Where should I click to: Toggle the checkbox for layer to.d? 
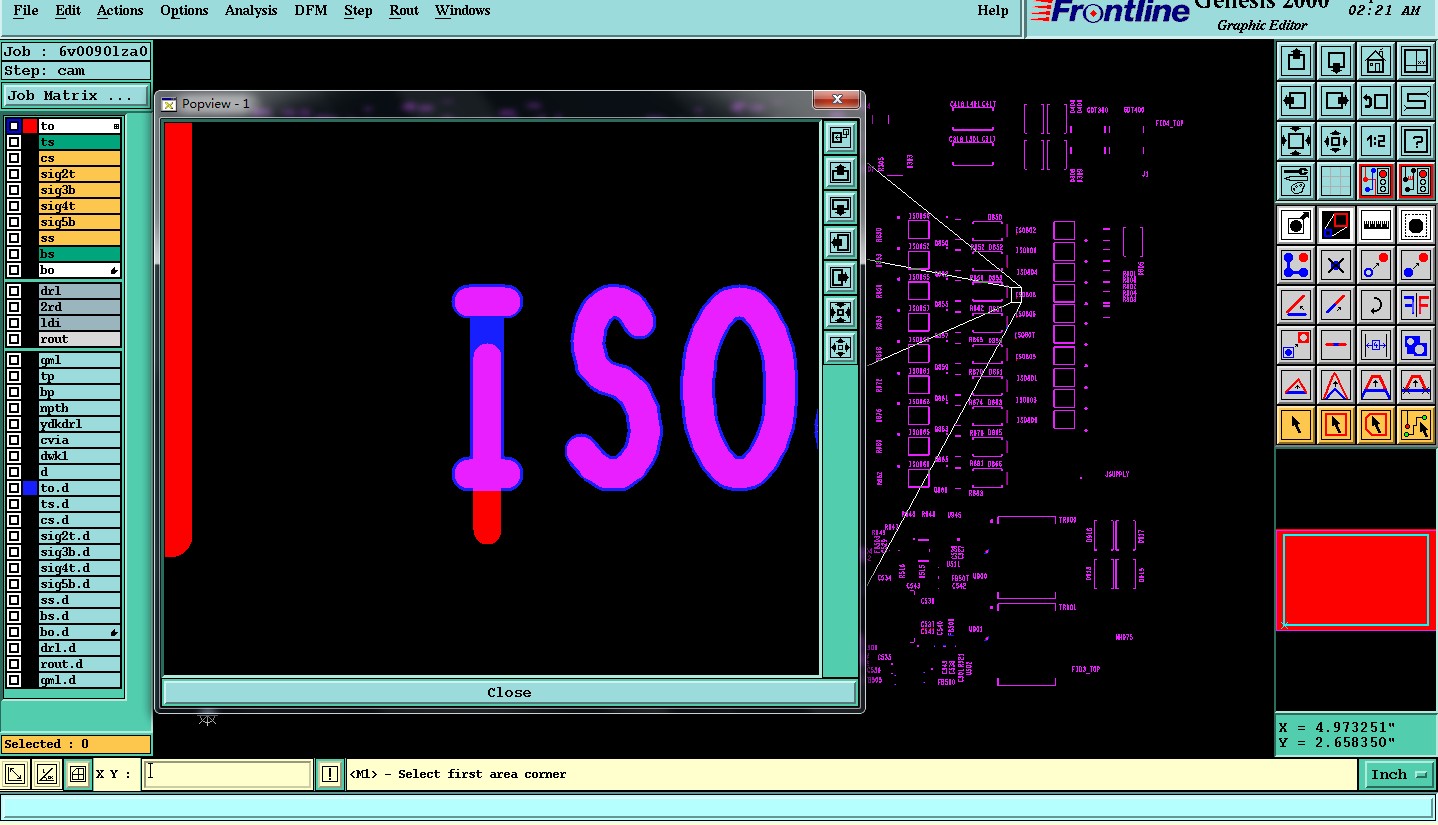14,488
